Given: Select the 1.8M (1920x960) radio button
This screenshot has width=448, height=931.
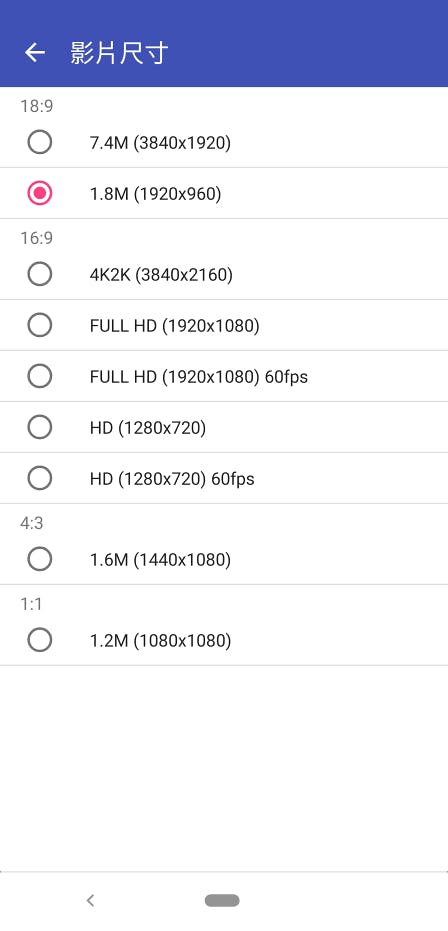Looking at the screenshot, I should coord(40,194).
